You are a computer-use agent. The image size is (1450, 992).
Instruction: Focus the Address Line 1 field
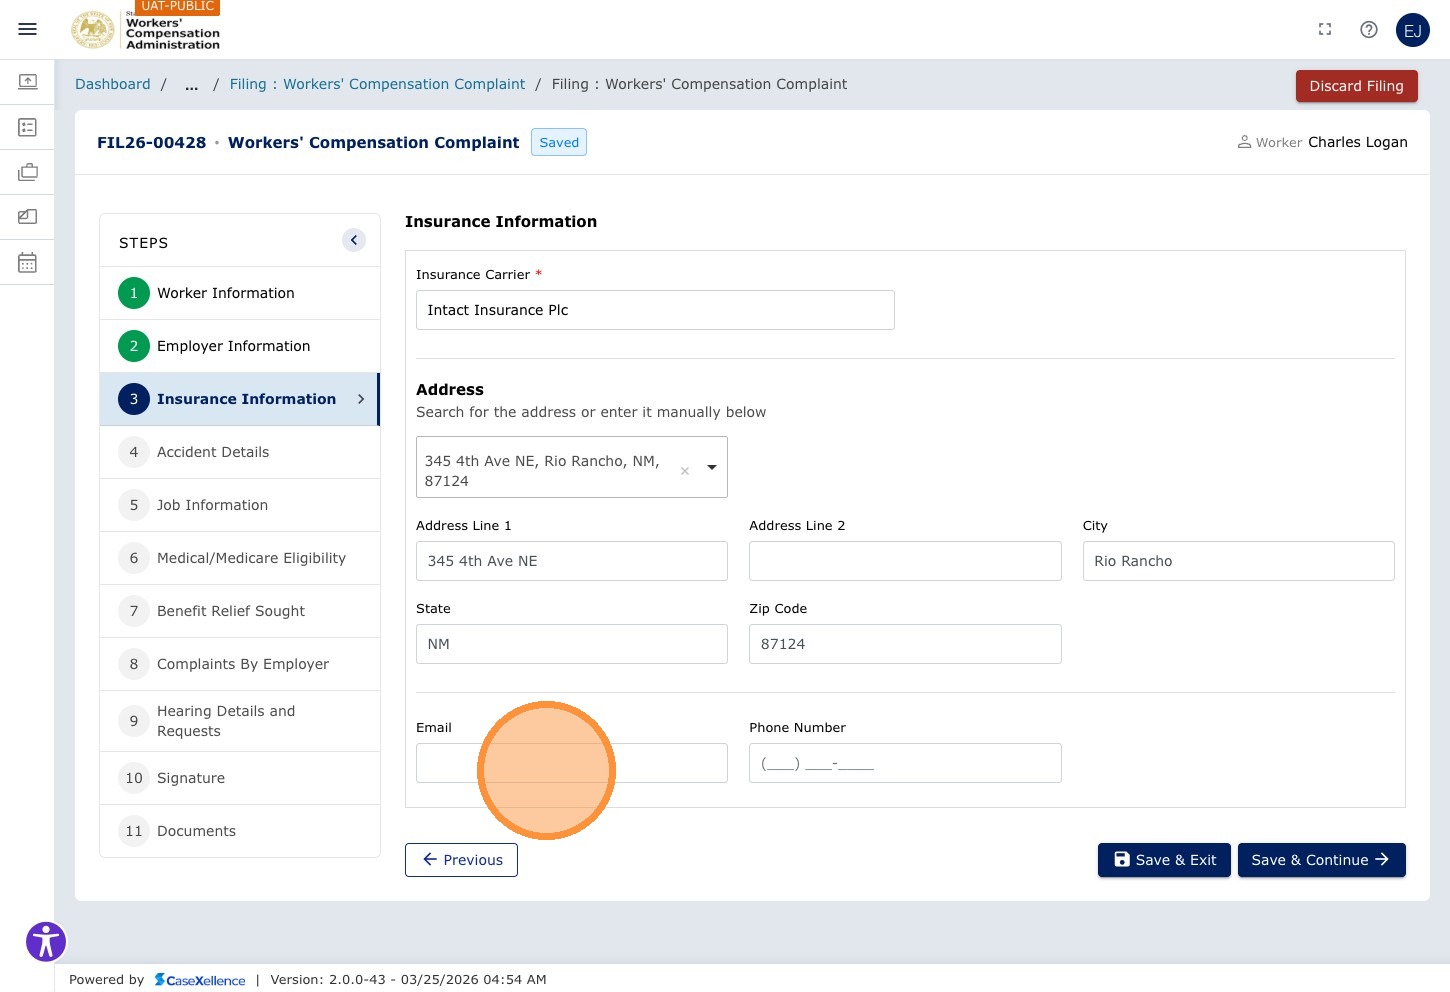pyautogui.click(x=572, y=561)
